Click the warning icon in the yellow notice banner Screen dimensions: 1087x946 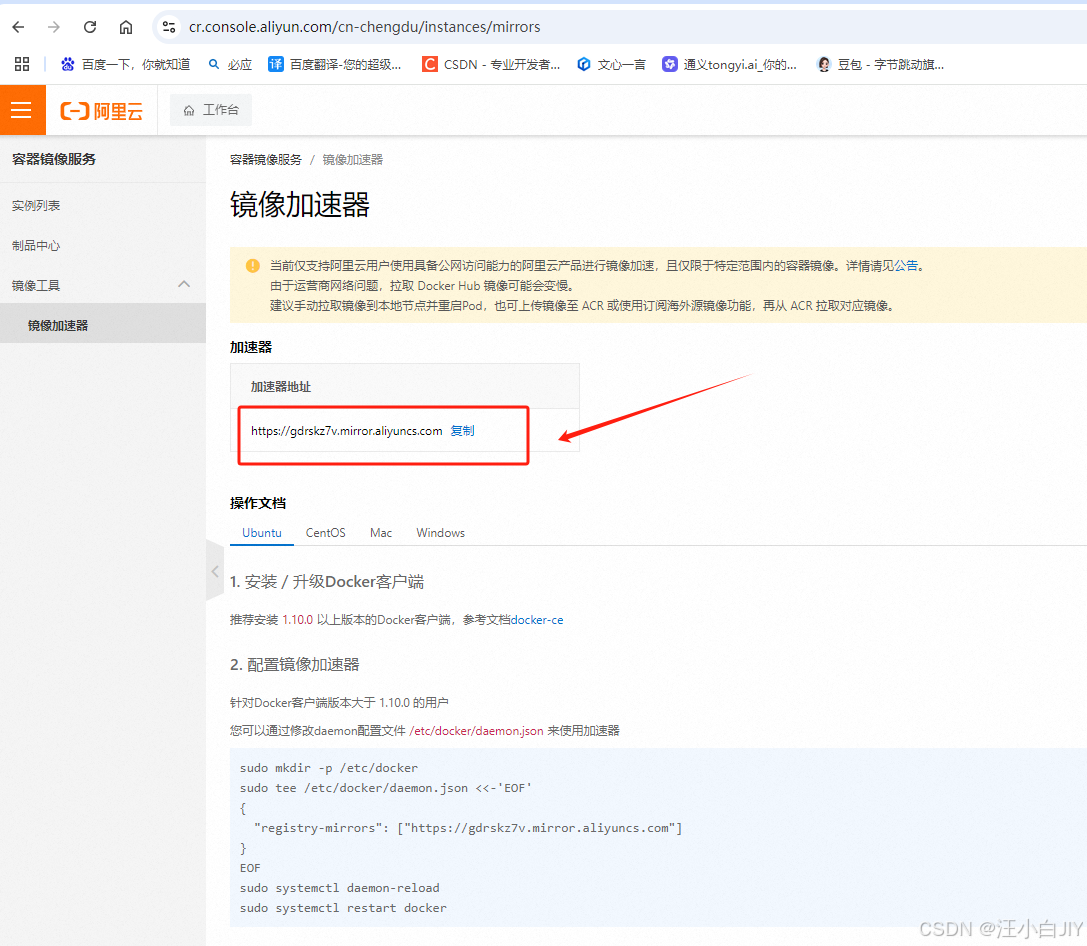[252, 265]
